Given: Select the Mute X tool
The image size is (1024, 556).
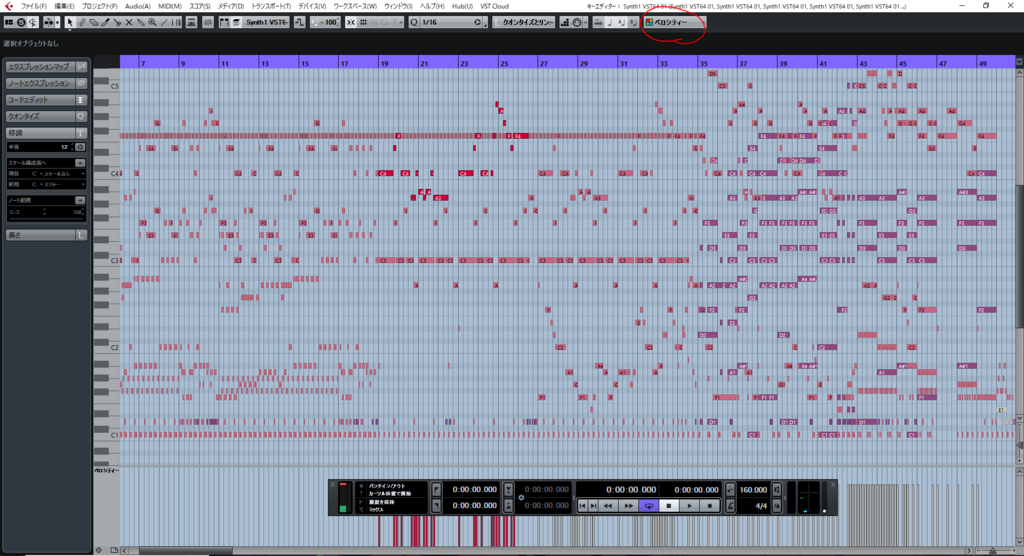Looking at the screenshot, I should tap(129, 22).
